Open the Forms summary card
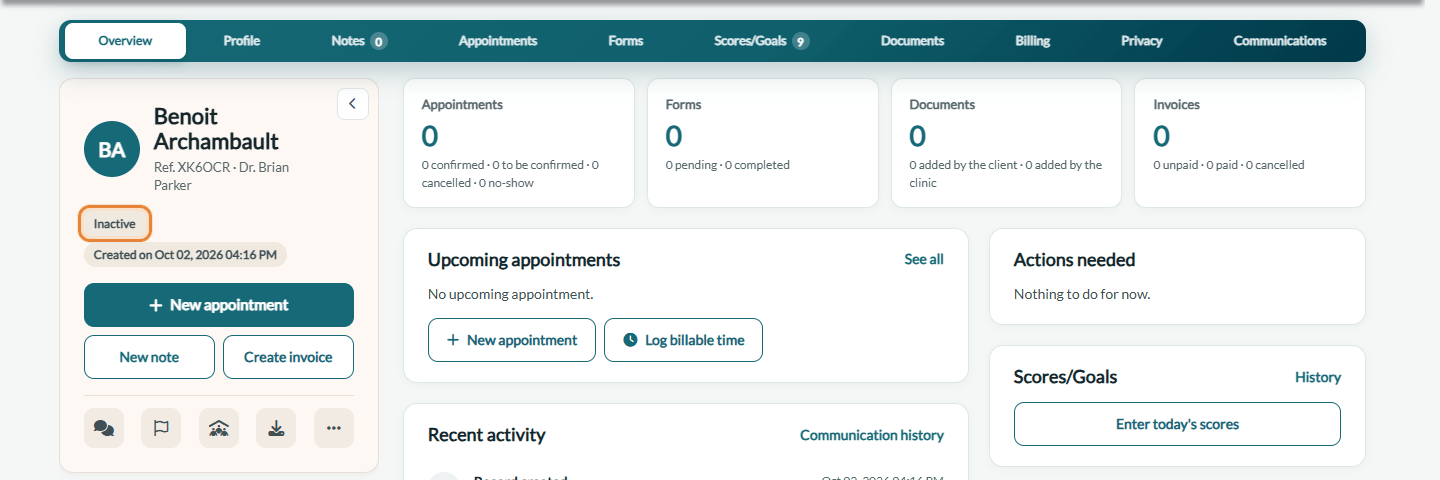This screenshot has height=480, width=1440. (x=763, y=143)
